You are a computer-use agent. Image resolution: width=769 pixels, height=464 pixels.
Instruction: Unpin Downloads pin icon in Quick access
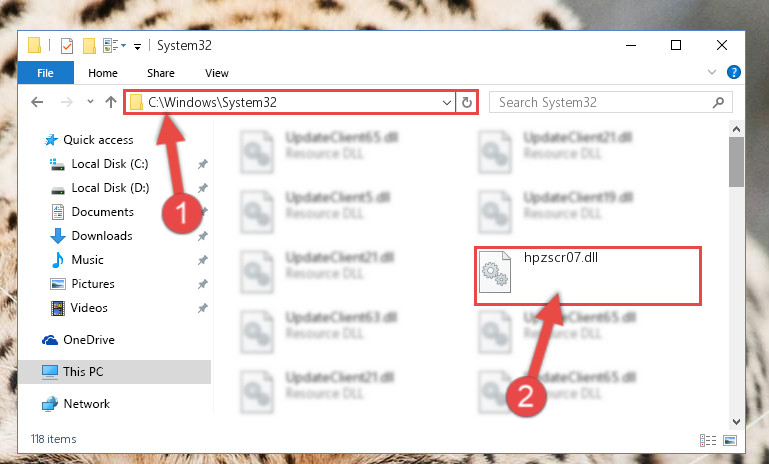tap(203, 236)
